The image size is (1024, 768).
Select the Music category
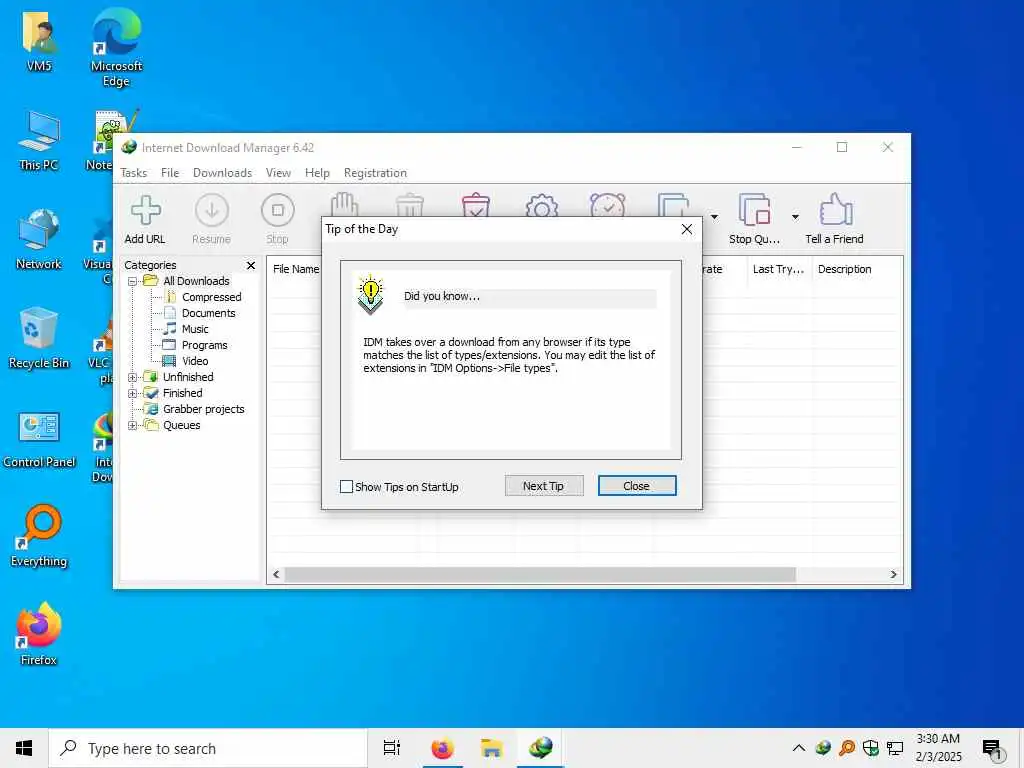point(195,329)
